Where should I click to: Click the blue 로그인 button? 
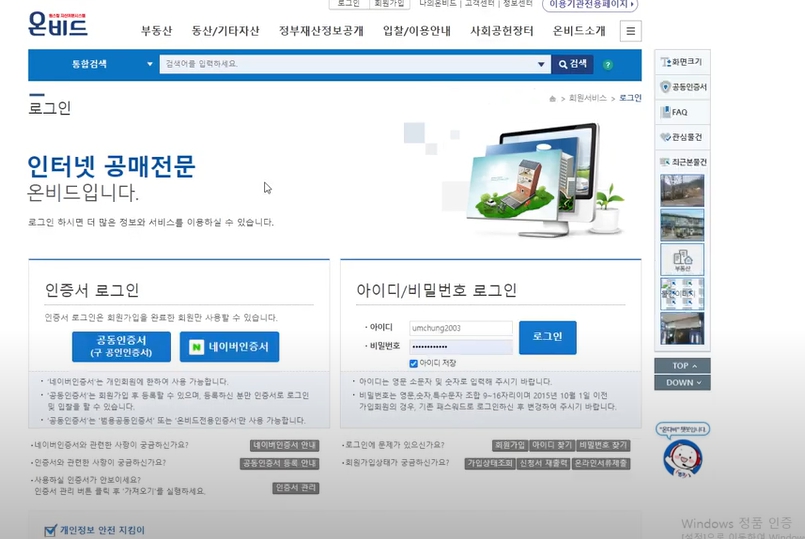(547, 337)
